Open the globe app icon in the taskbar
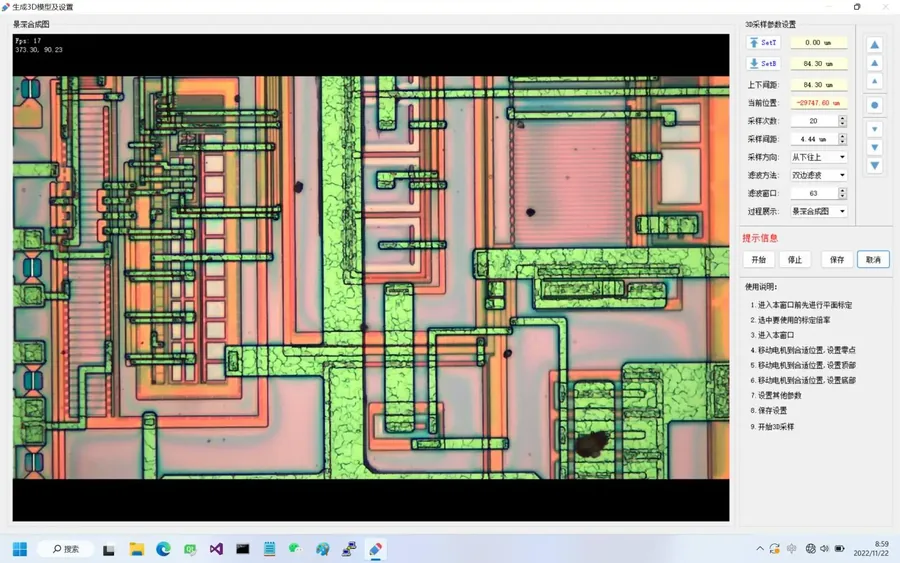The width and height of the screenshot is (900, 563). point(323,549)
